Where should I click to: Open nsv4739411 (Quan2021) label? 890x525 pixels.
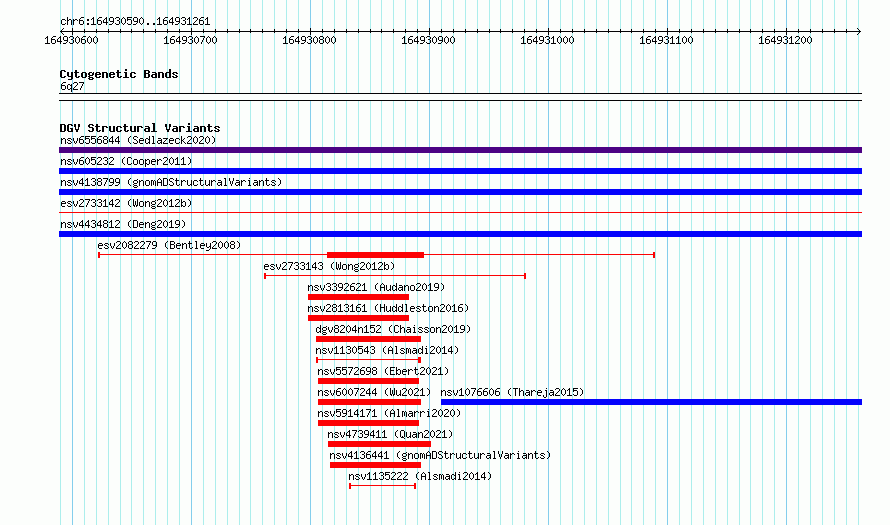390,434
